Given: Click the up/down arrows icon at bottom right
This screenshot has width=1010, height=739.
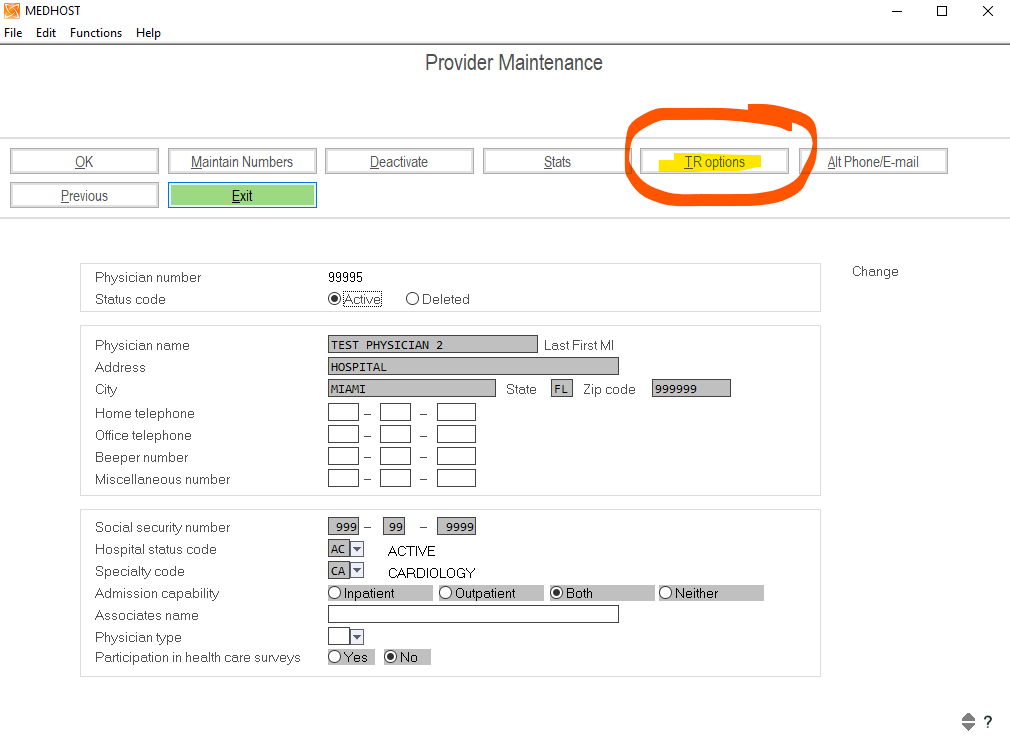Looking at the screenshot, I should 968,722.
